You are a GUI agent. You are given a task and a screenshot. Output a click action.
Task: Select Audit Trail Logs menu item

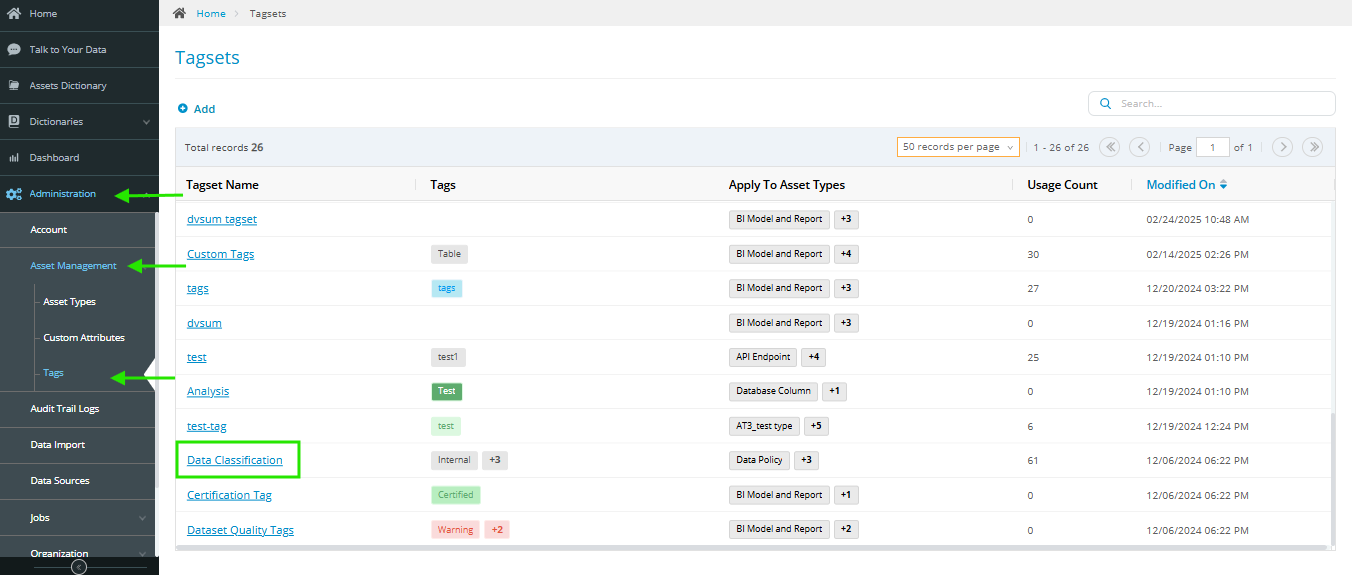(x=64, y=409)
